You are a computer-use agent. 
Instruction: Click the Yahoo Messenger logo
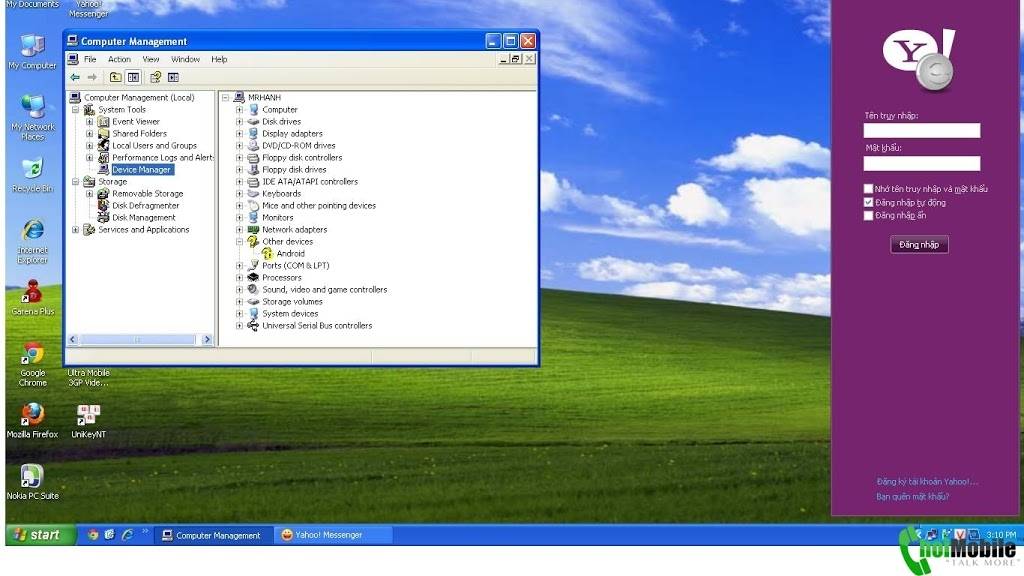tap(920, 60)
